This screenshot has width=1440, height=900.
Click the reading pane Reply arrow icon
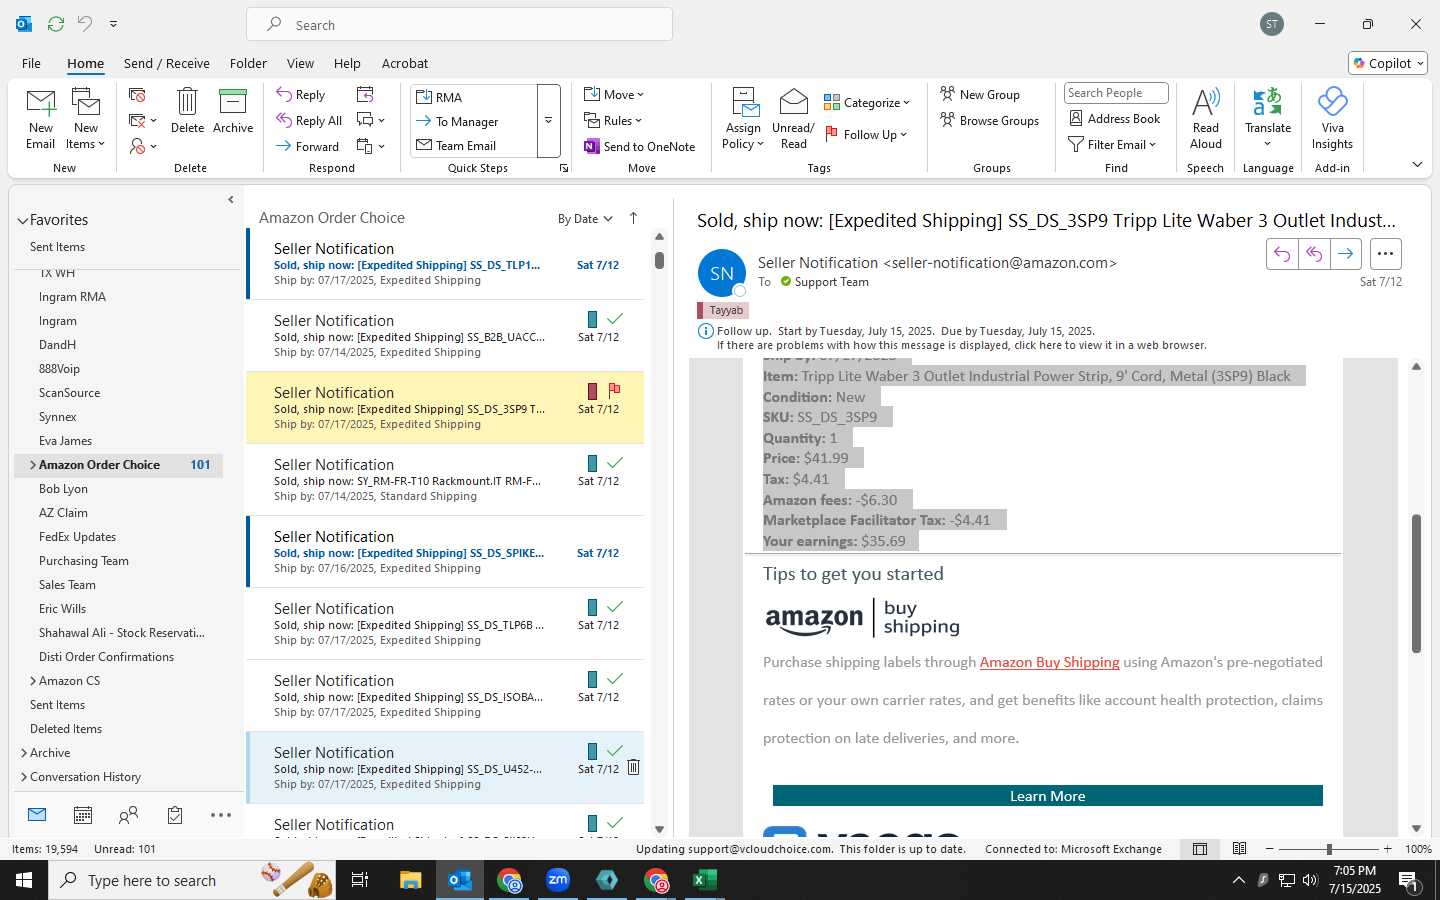[1282, 254]
